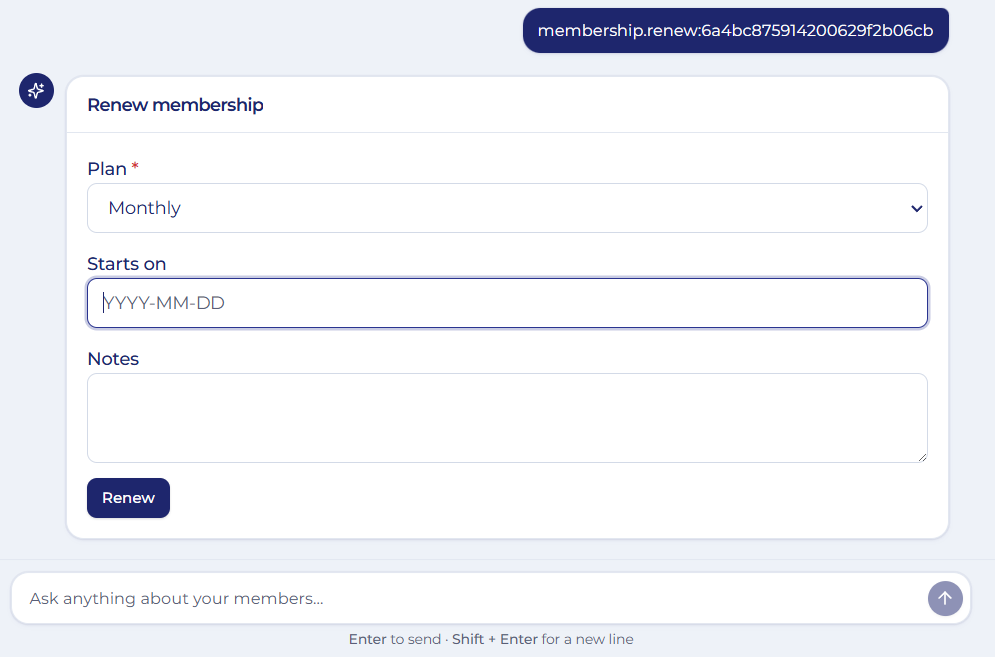The width and height of the screenshot is (995, 657).
Task: Click the 'Enter to send' hint text
Action: coord(395,639)
